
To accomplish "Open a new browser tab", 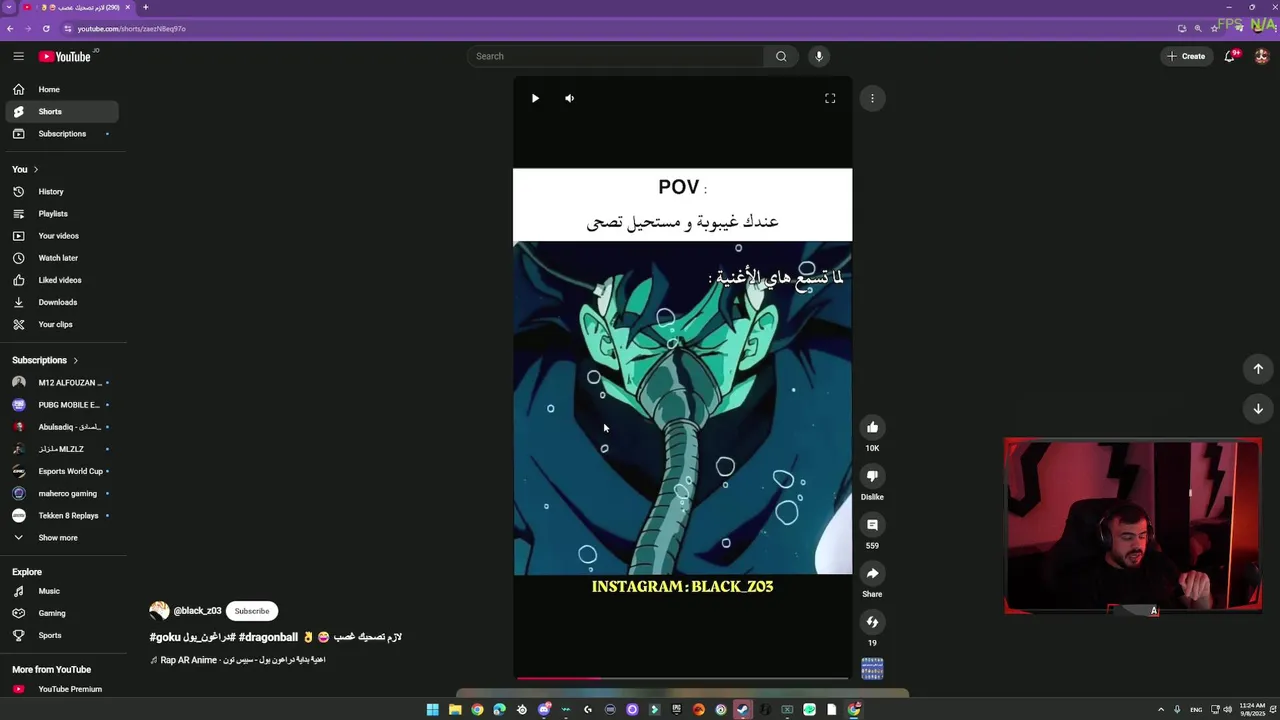I will [145, 7].
